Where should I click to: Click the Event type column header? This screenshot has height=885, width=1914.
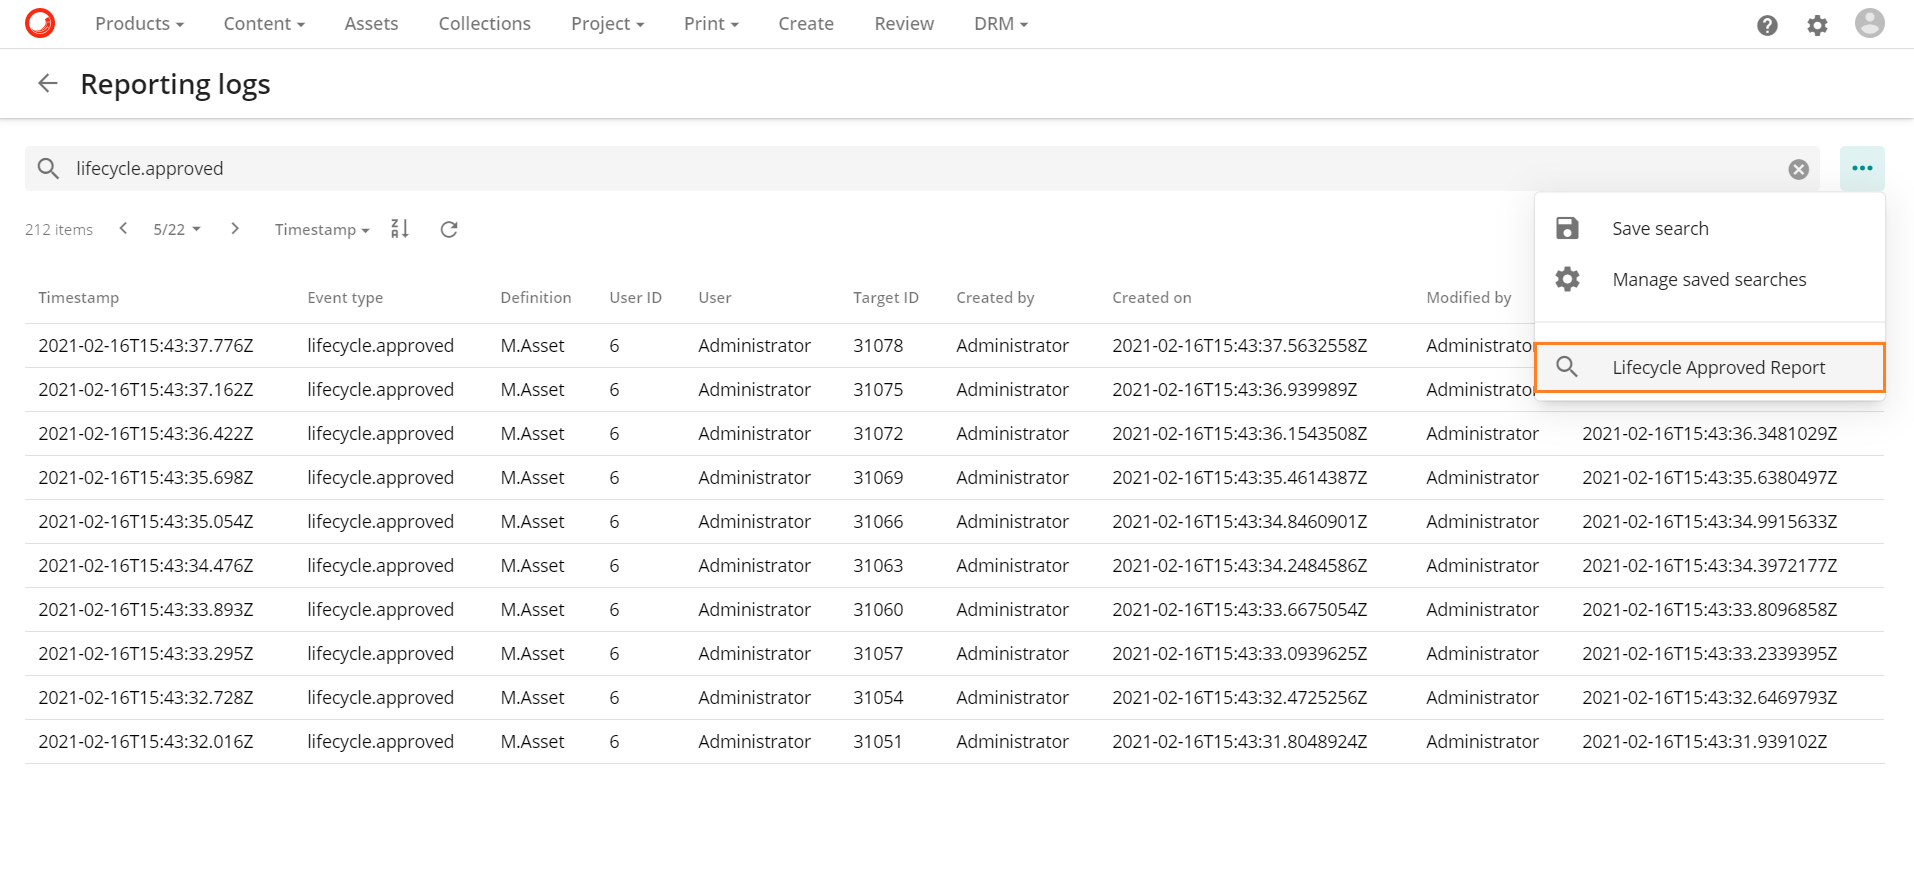click(x=345, y=297)
